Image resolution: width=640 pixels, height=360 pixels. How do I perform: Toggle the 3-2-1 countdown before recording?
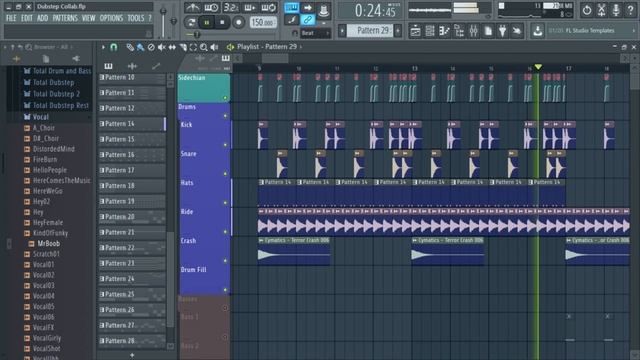pos(231,7)
